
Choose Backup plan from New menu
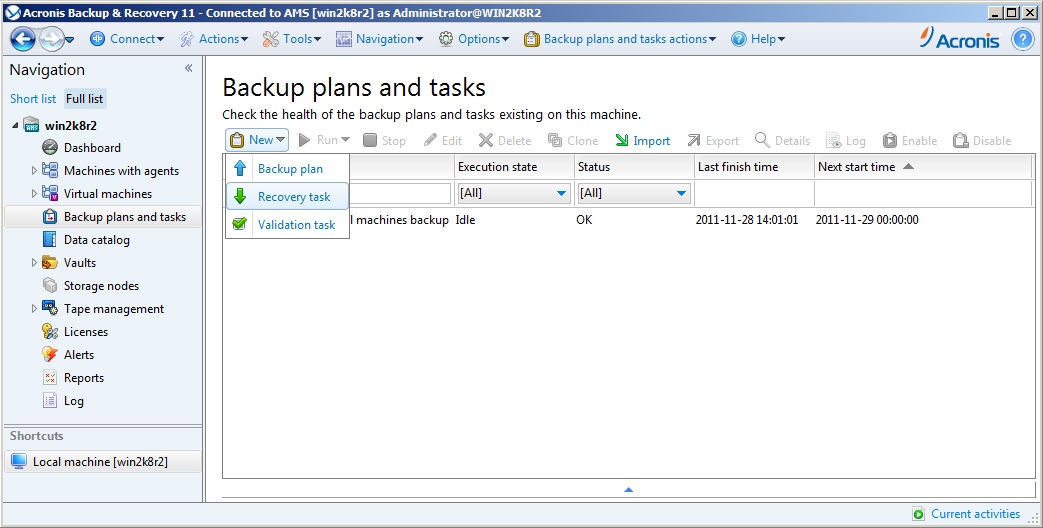pos(287,168)
